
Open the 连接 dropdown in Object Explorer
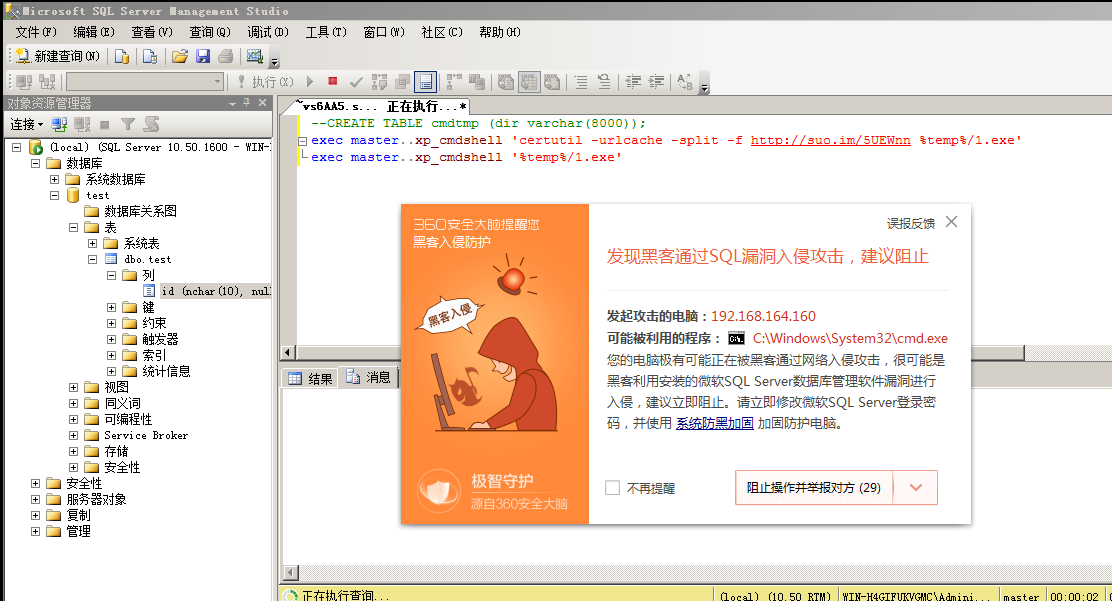coord(27,125)
